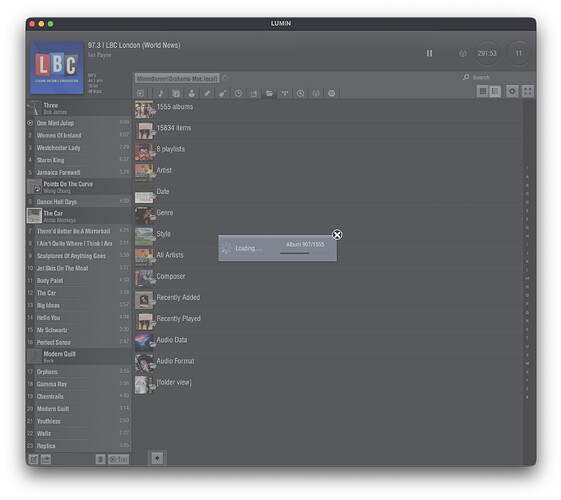Click the refresh icon beside MinimServer

pos(225,77)
